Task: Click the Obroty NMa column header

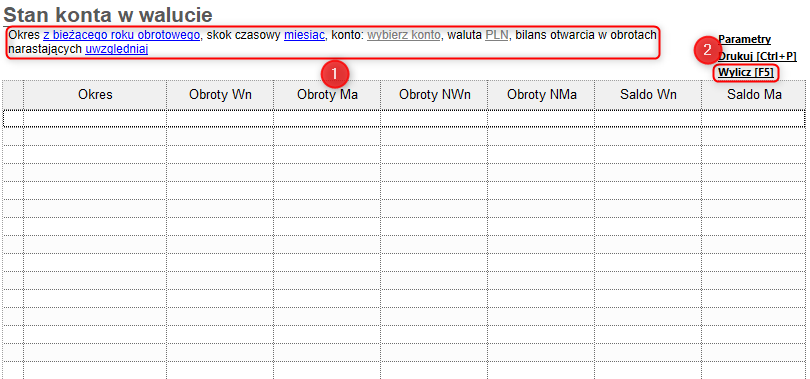Action: click(x=541, y=94)
